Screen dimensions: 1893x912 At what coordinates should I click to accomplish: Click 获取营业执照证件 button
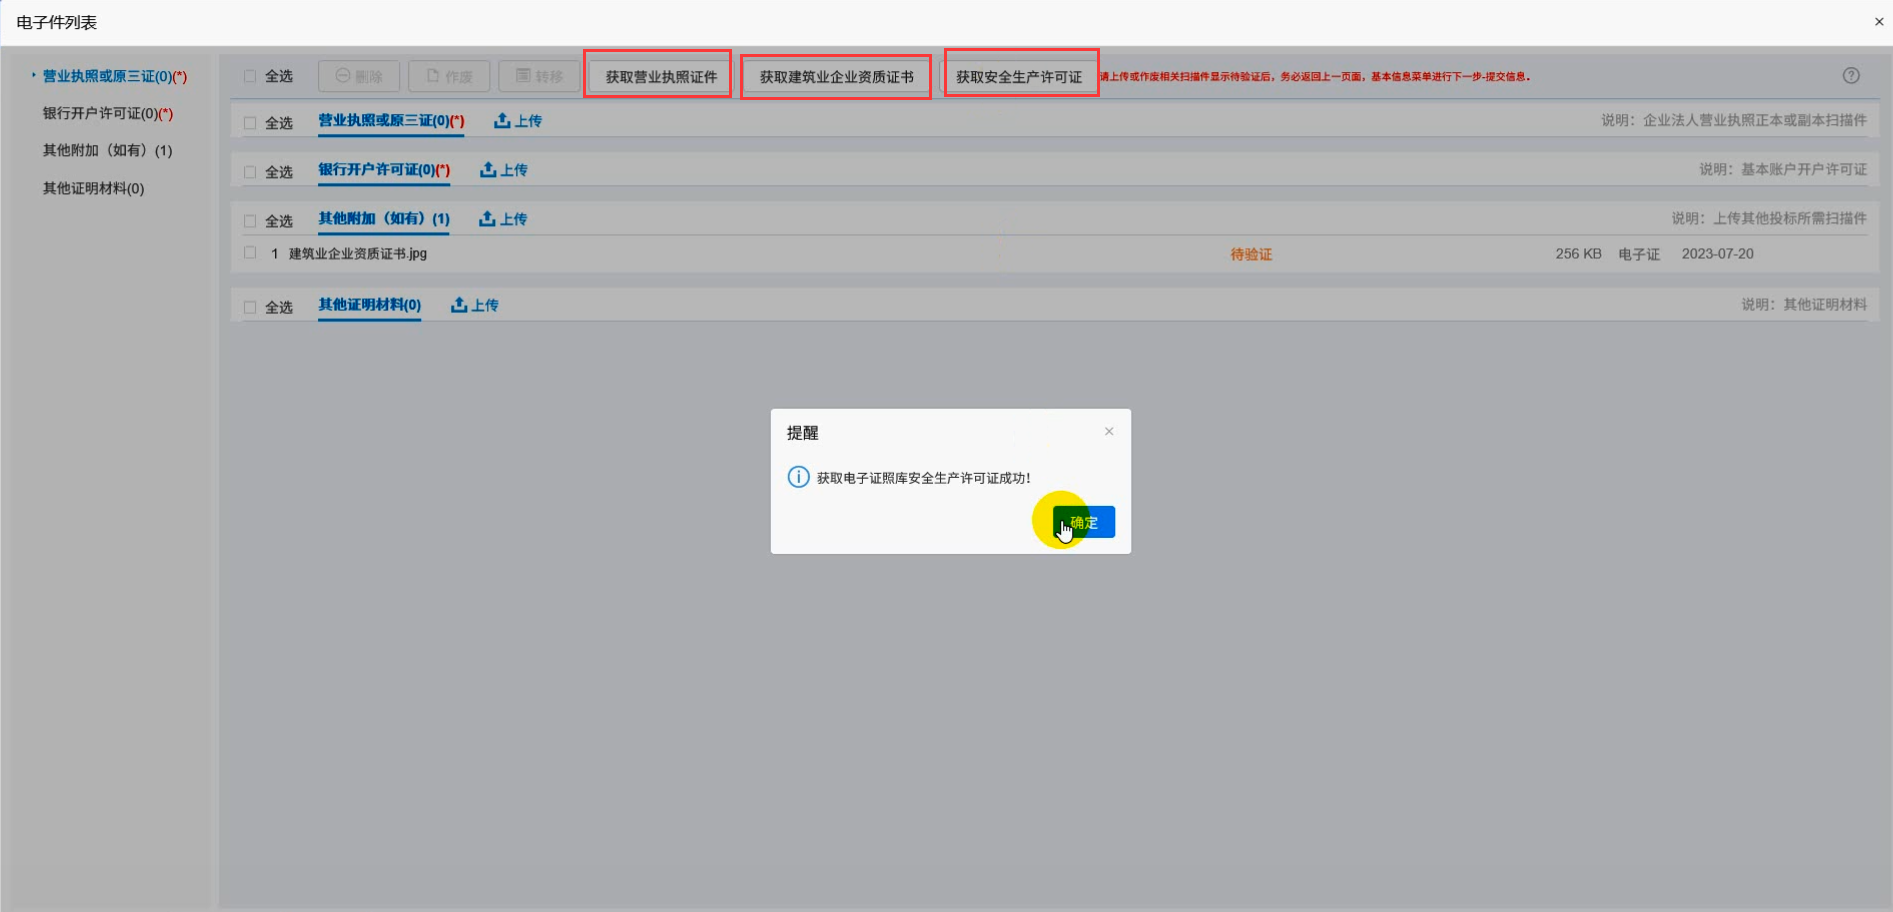point(660,77)
